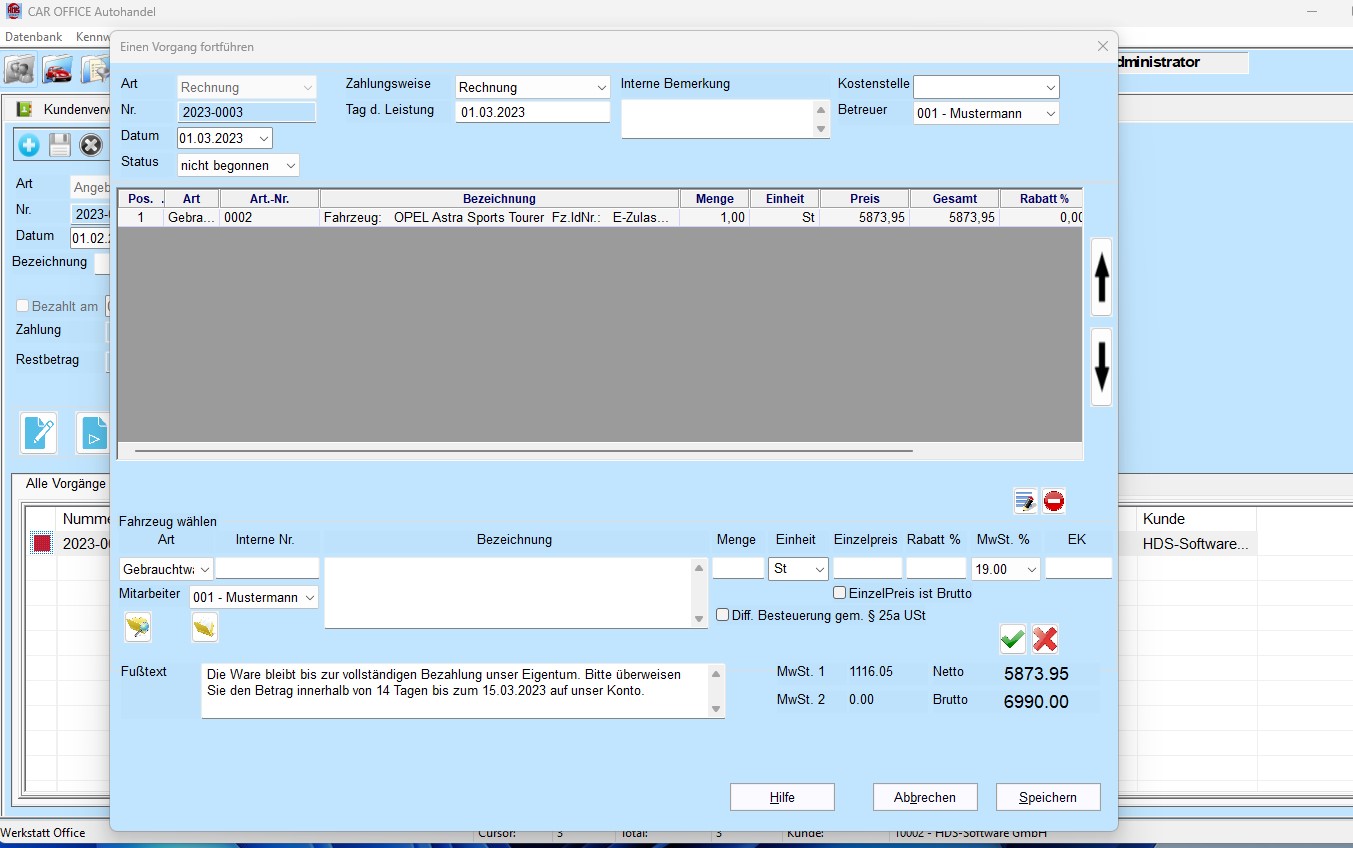This screenshot has height=848, width=1353.
Task: Discard entry with the red X icon
Action: [1045, 639]
